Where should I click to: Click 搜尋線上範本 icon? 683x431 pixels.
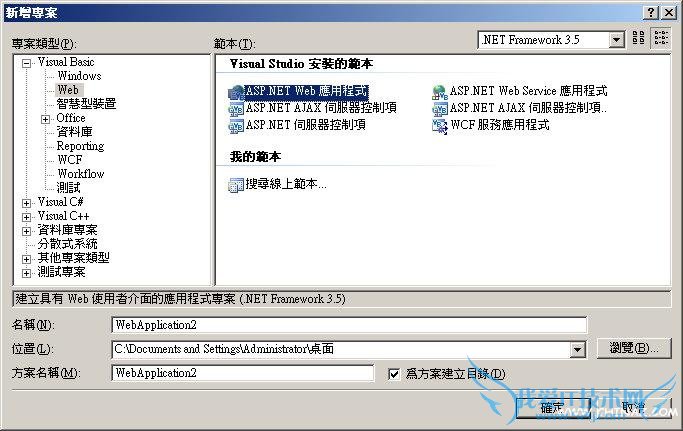236,185
